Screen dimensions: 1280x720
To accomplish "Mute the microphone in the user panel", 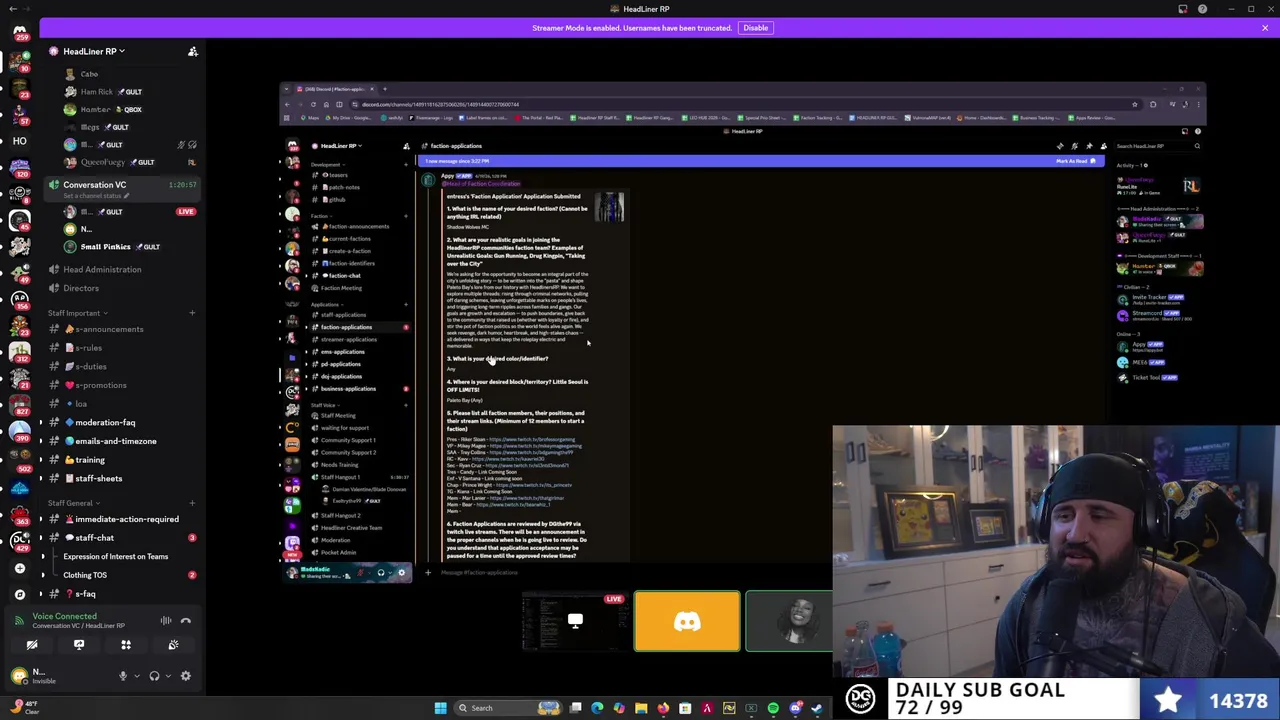I will point(122,676).
